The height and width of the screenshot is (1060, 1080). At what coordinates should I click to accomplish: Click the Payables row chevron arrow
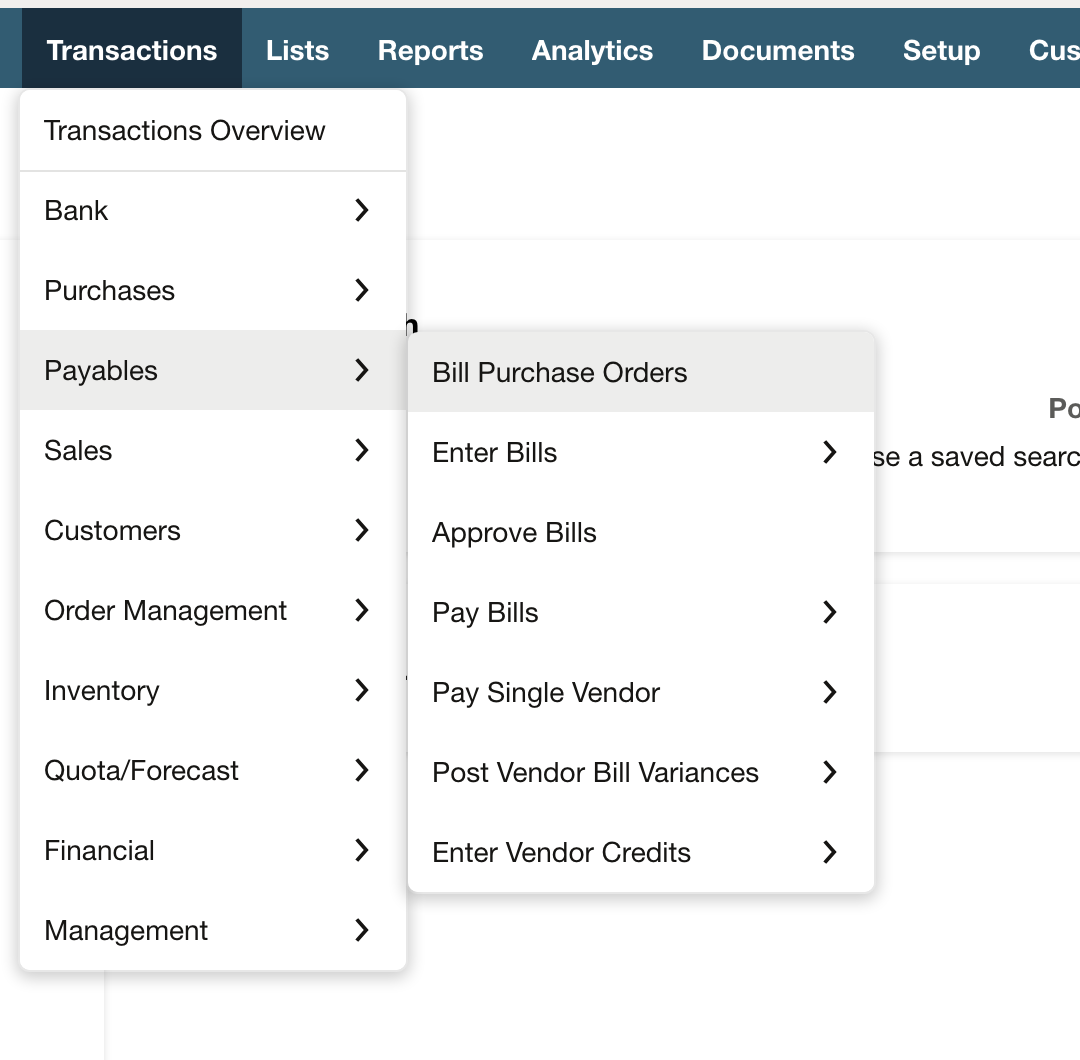(x=362, y=370)
